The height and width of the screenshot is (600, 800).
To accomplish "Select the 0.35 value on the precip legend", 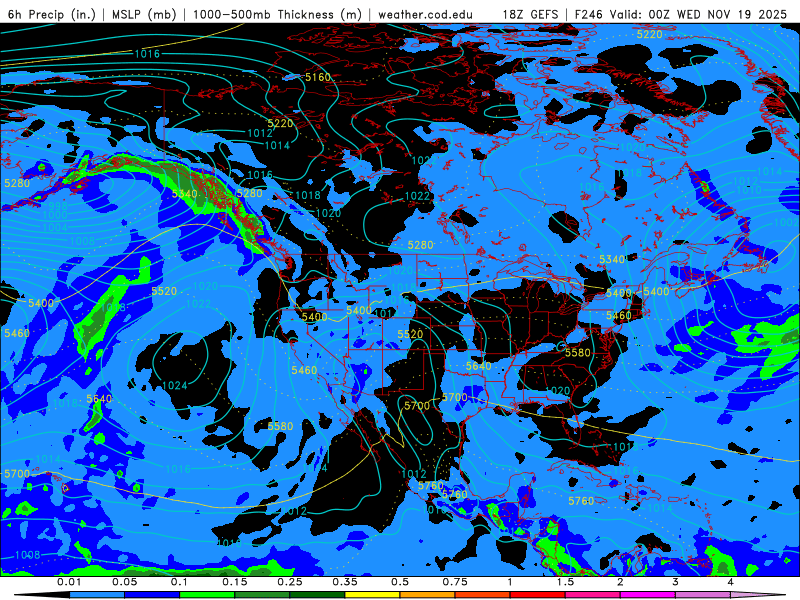I will tap(345, 582).
